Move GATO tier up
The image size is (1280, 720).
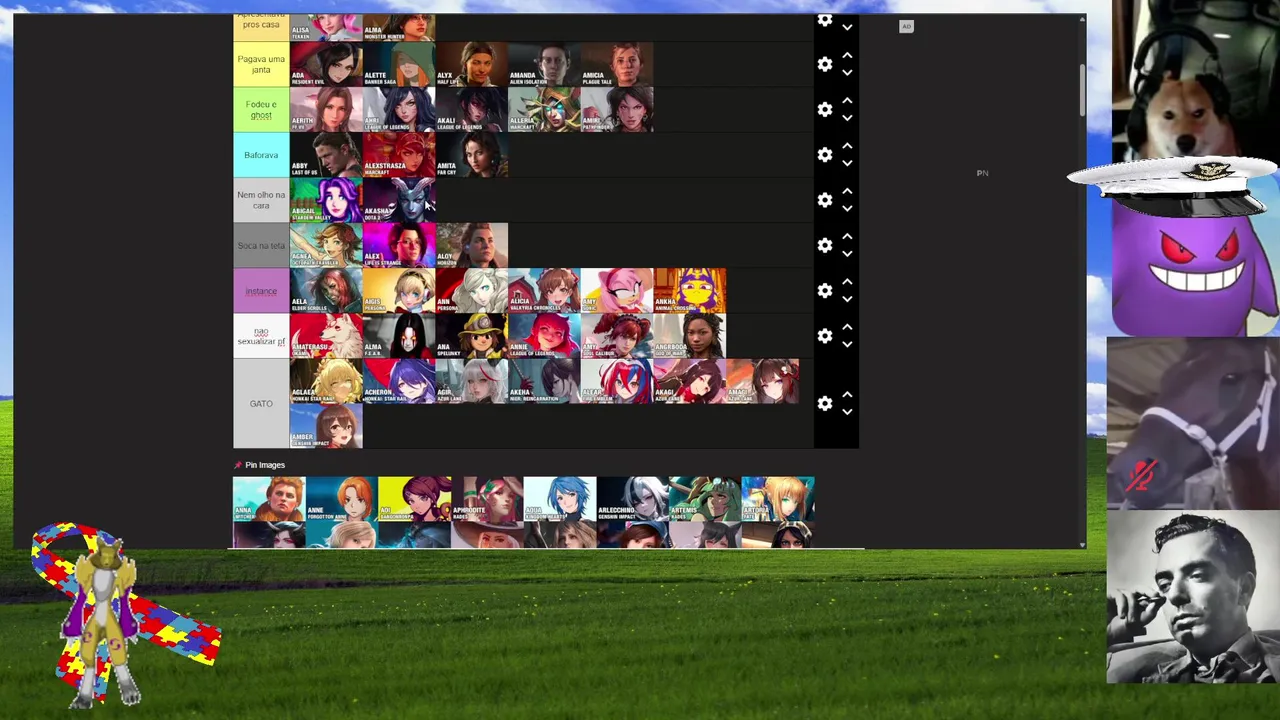pyautogui.click(x=847, y=394)
